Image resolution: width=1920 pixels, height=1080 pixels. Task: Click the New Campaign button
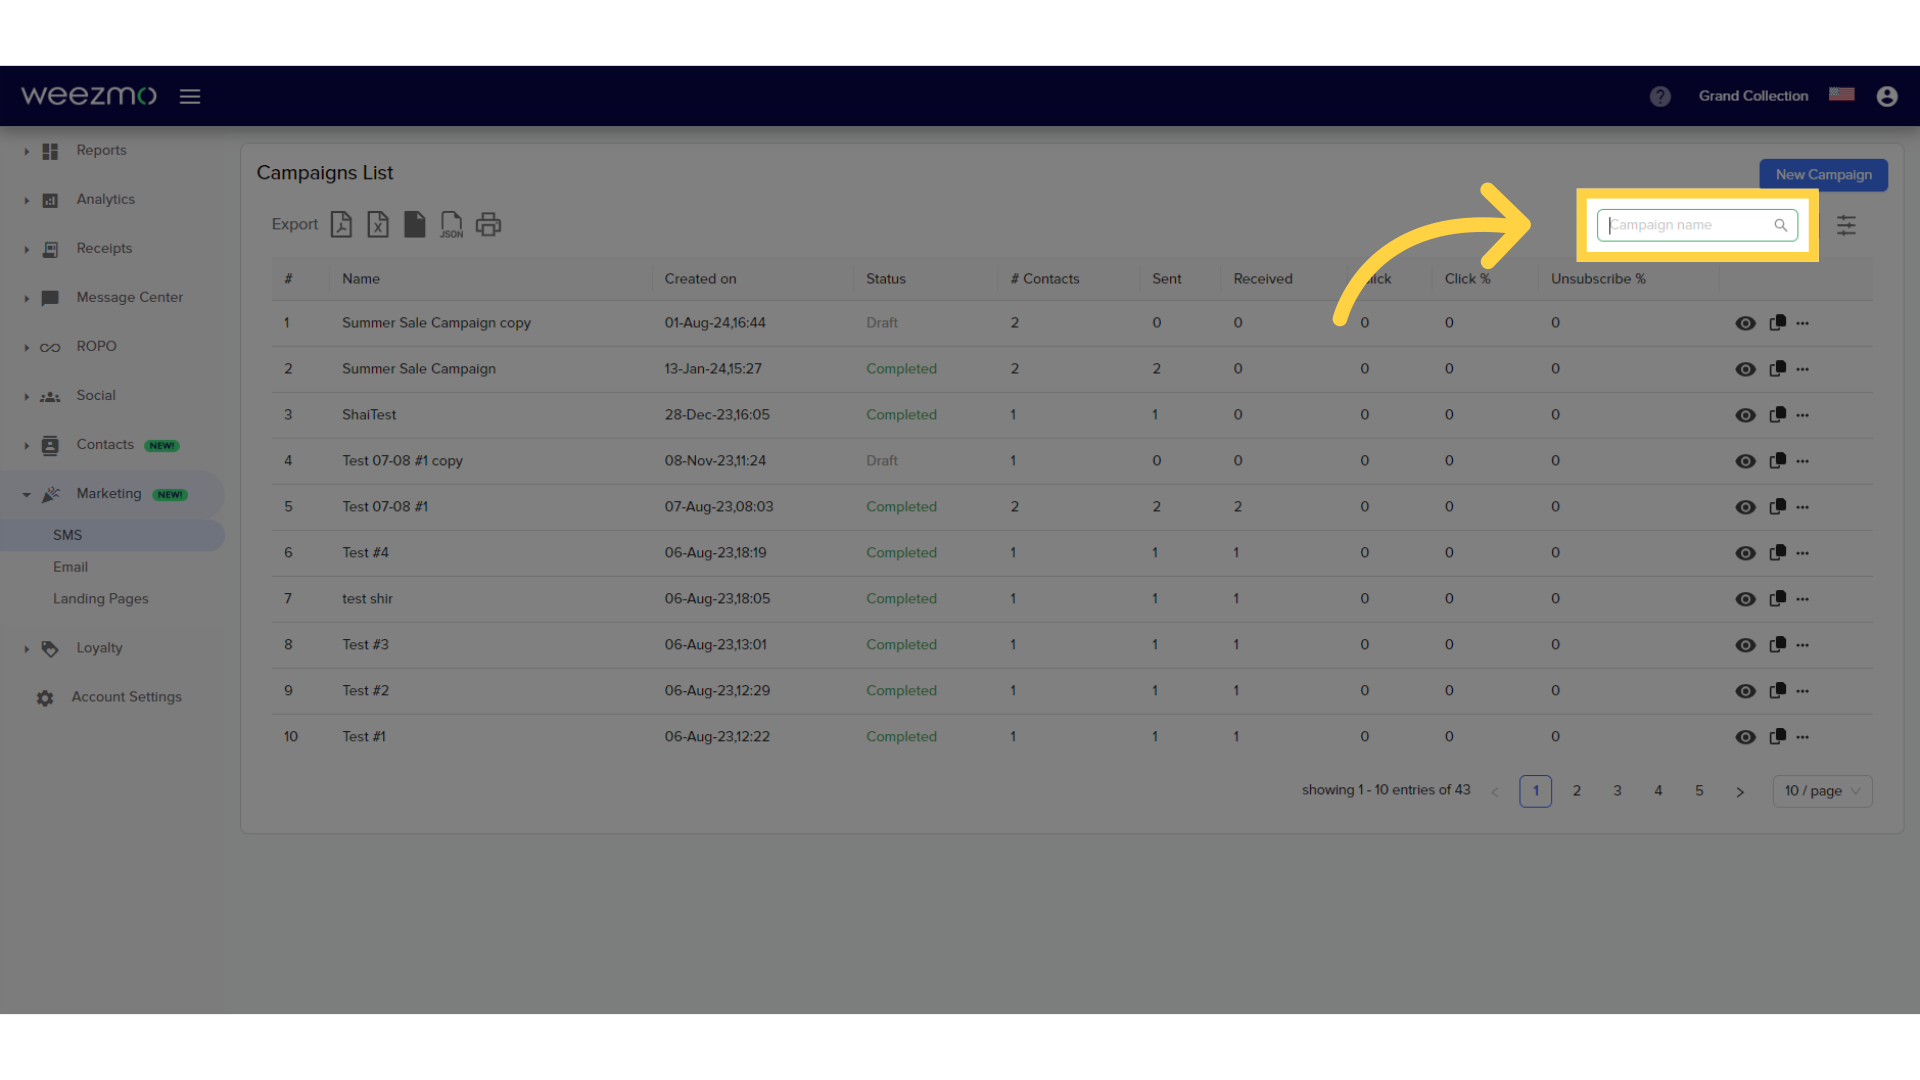point(1824,174)
